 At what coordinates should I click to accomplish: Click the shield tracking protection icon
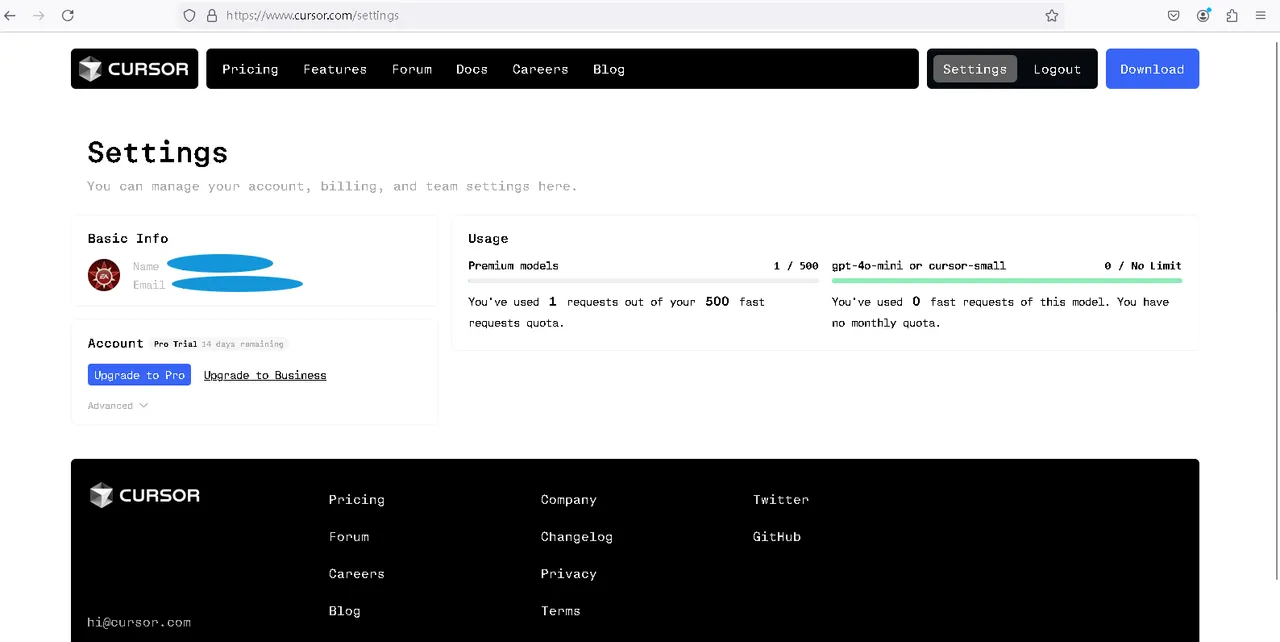pos(189,16)
